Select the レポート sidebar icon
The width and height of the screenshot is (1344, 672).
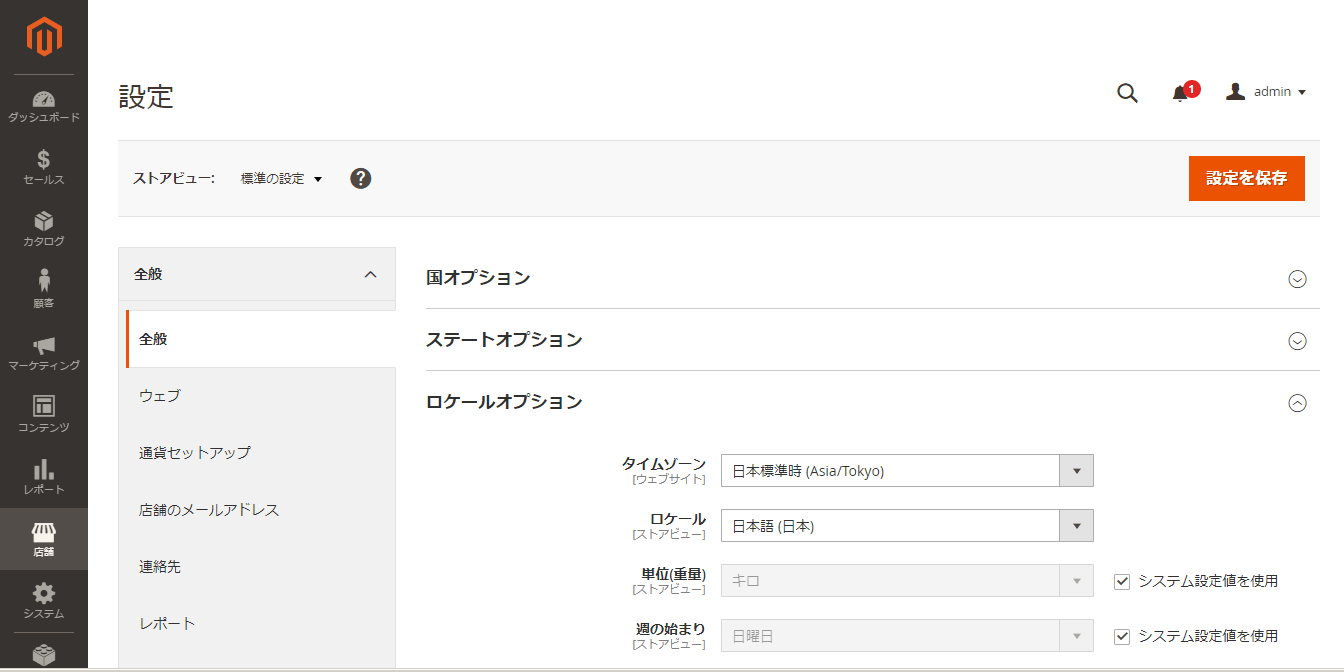coord(43,470)
